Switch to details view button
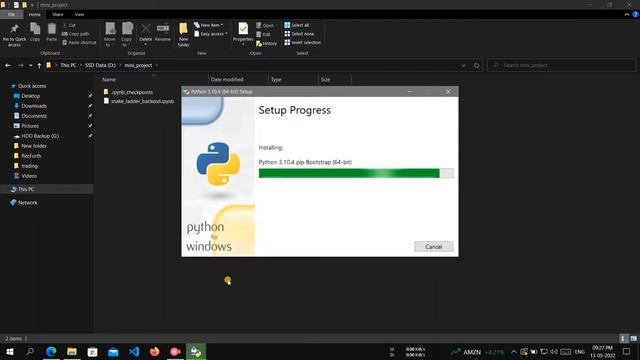The height and width of the screenshot is (360, 640). tap(623, 339)
